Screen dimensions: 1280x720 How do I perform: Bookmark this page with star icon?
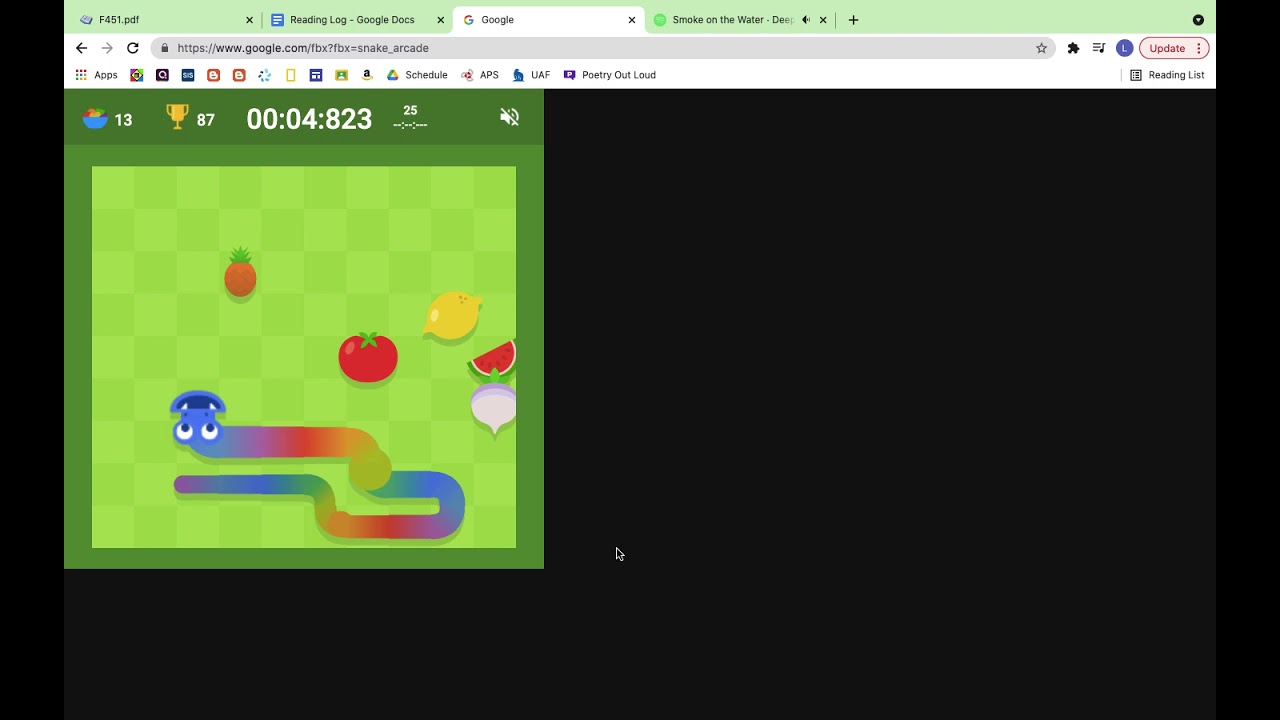[x=1041, y=48]
